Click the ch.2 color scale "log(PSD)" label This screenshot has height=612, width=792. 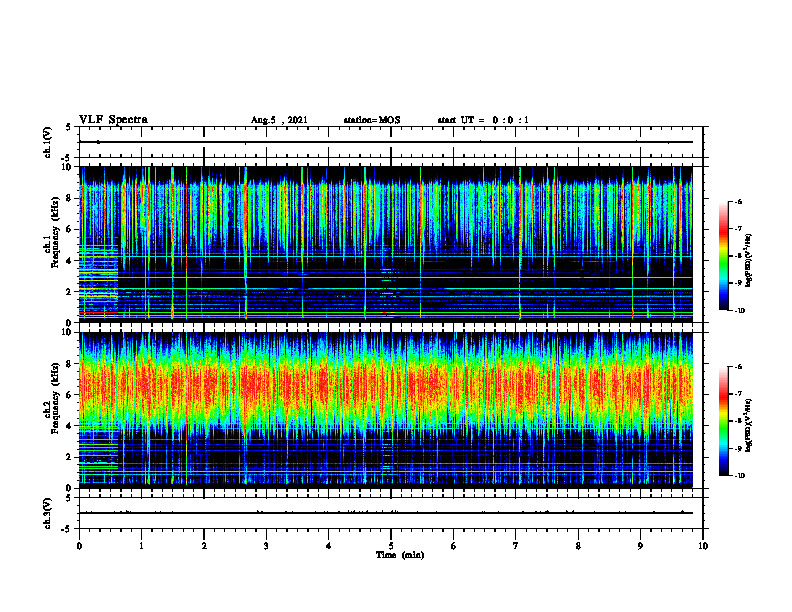(x=749, y=425)
